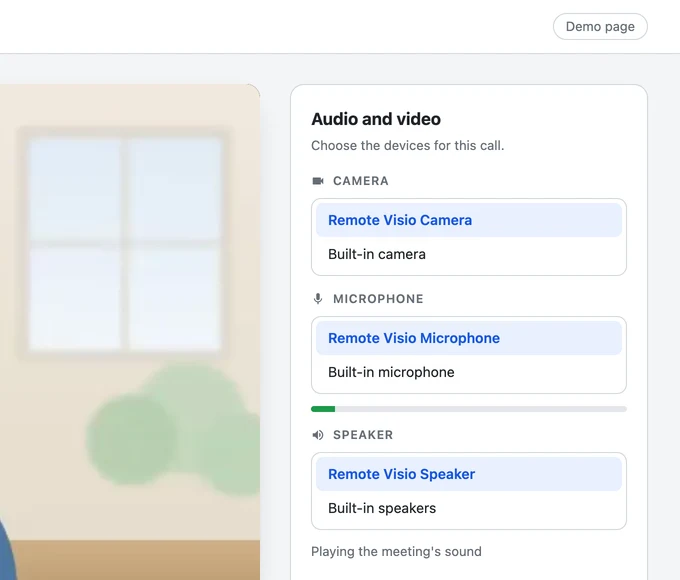Choose Built-in speakers option
The image size is (680, 580).
click(x=469, y=508)
